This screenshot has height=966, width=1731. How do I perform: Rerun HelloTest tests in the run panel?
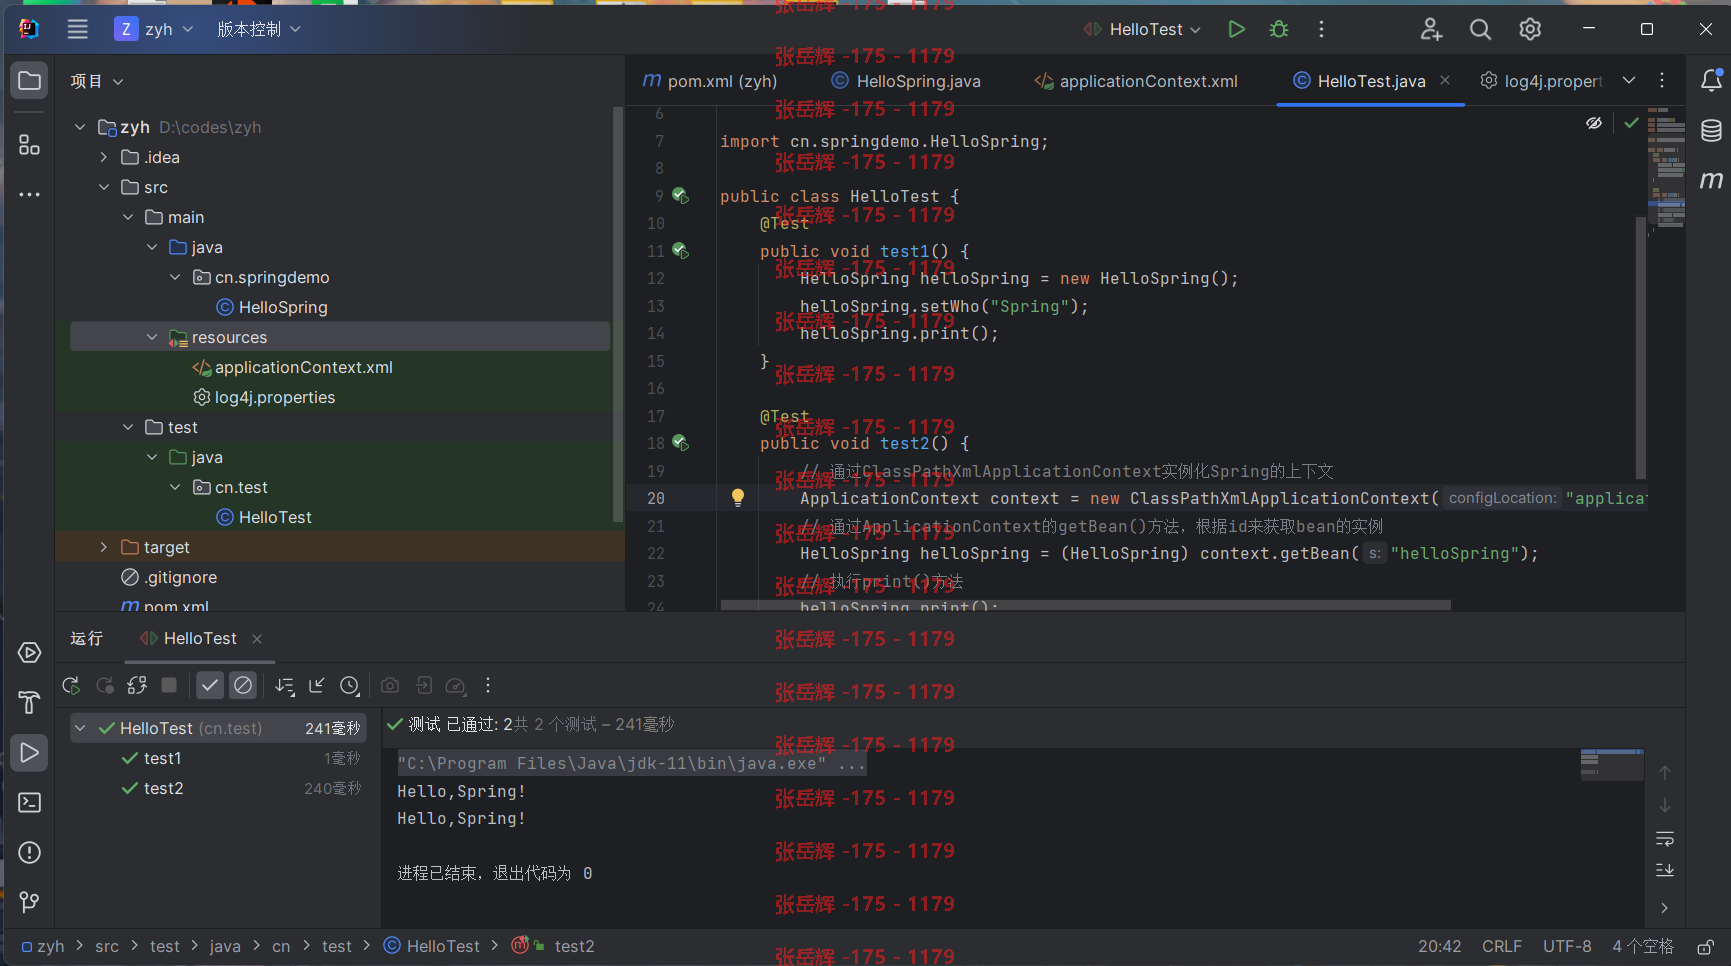(71, 686)
